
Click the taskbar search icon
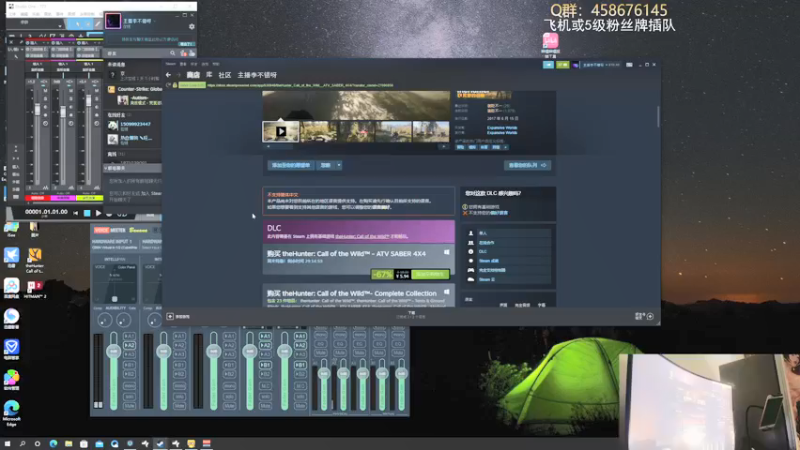(22, 444)
